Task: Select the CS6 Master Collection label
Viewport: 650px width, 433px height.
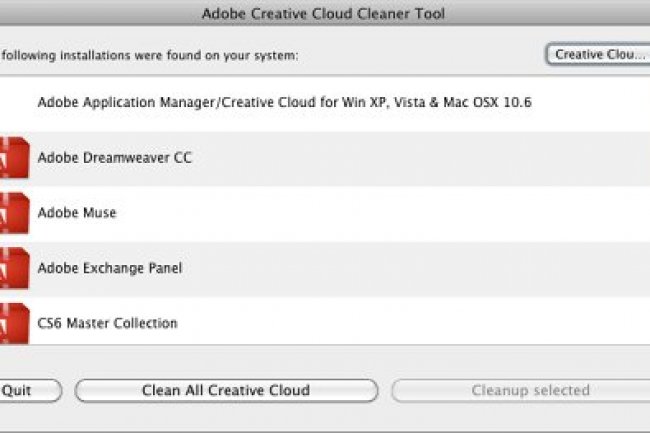Action: (x=107, y=323)
